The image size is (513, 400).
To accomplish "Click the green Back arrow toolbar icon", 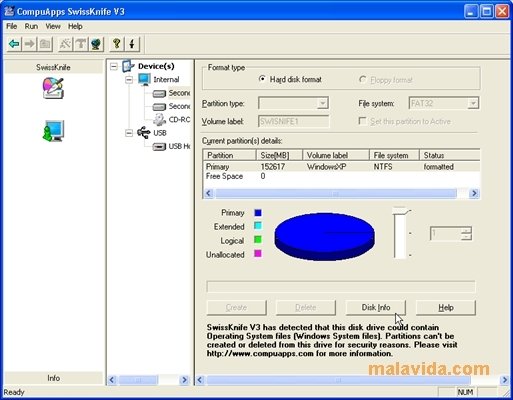I will tap(14, 44).
